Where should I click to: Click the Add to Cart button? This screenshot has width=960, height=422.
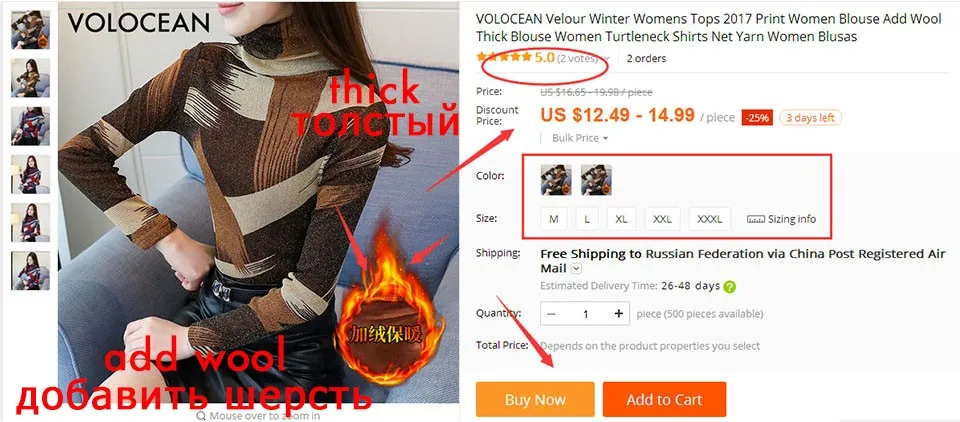pyautogui.click(x=664, y=399)
